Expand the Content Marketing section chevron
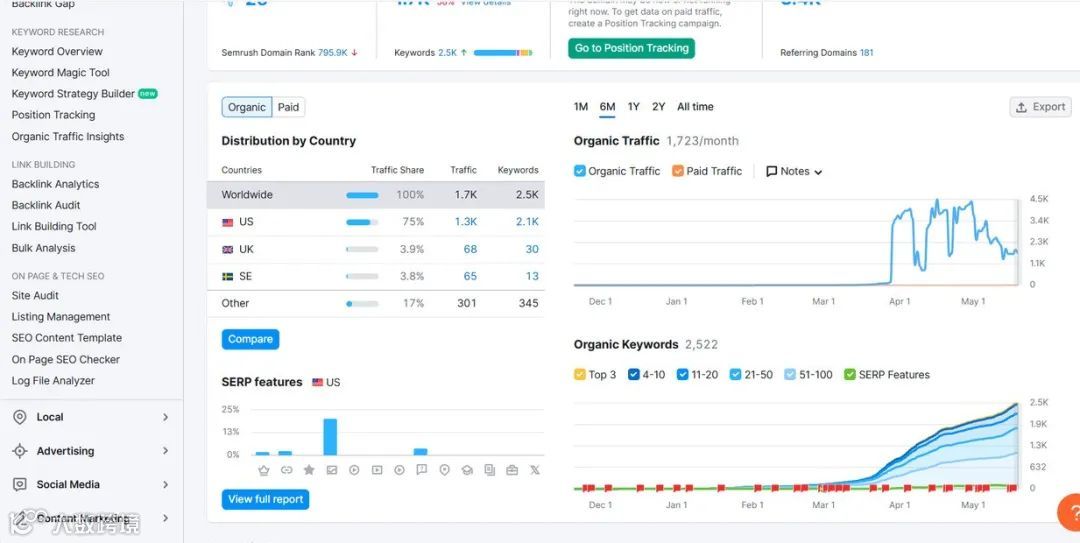 point(165,518)
